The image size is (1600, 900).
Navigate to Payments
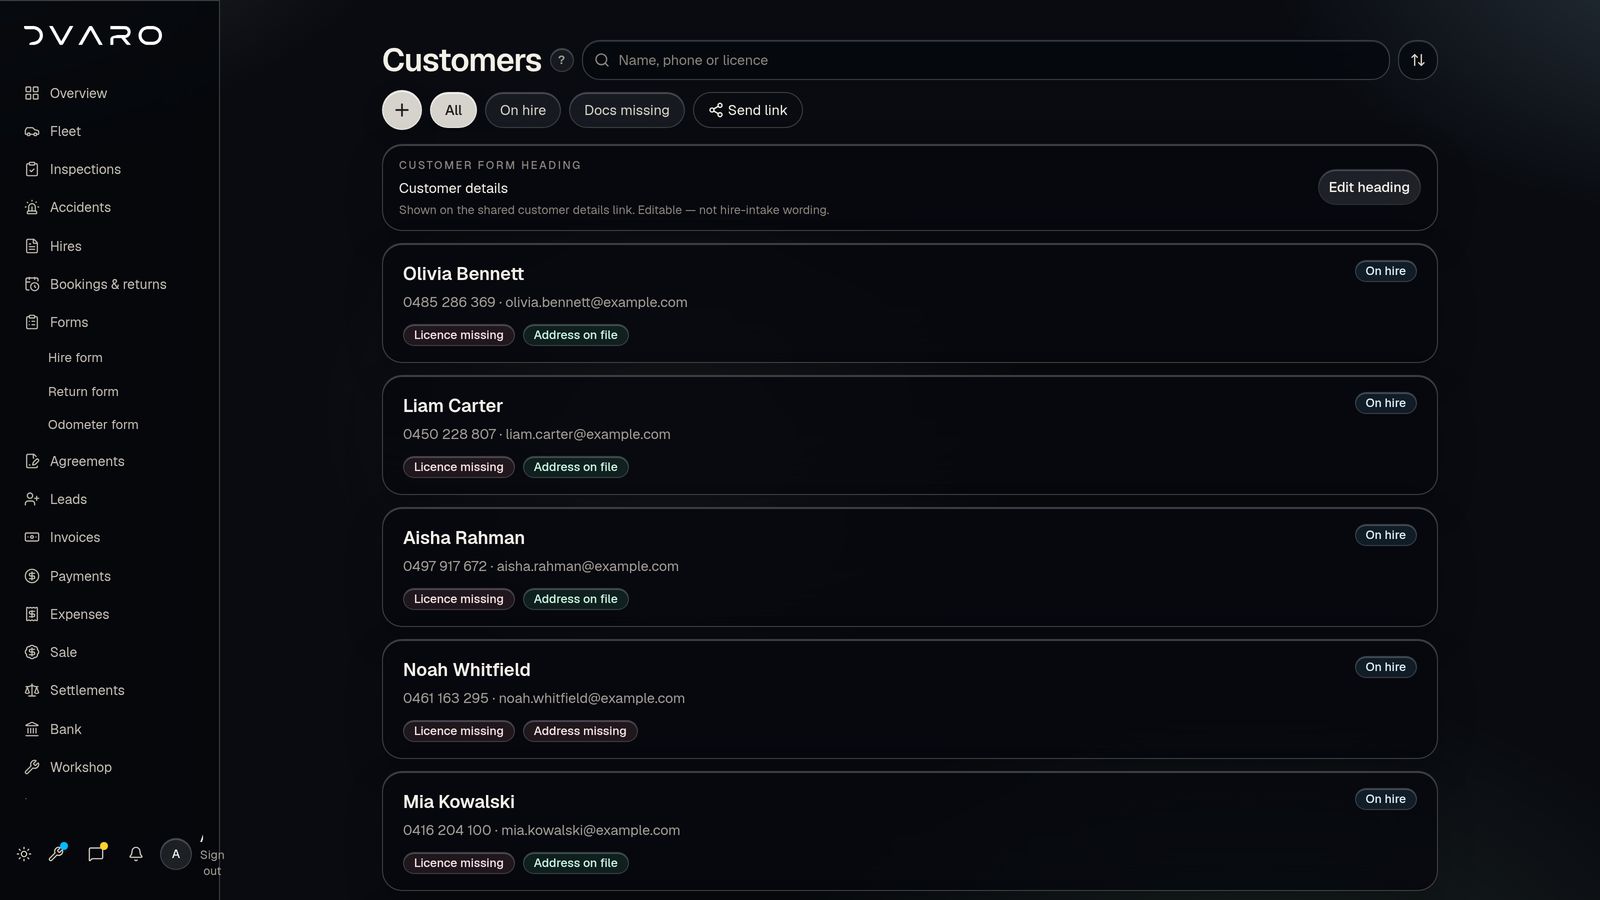[68, 576]
